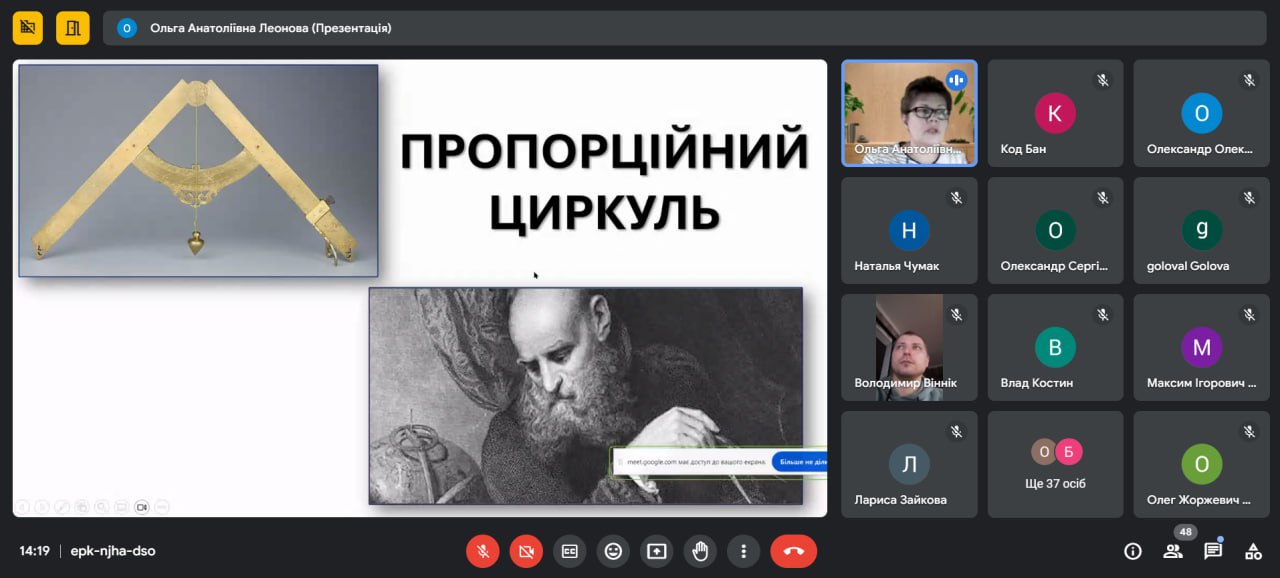Click the g avatar of goloval Golova
This screenshot has width=1280, height=578.
[x=1201, y=230]
